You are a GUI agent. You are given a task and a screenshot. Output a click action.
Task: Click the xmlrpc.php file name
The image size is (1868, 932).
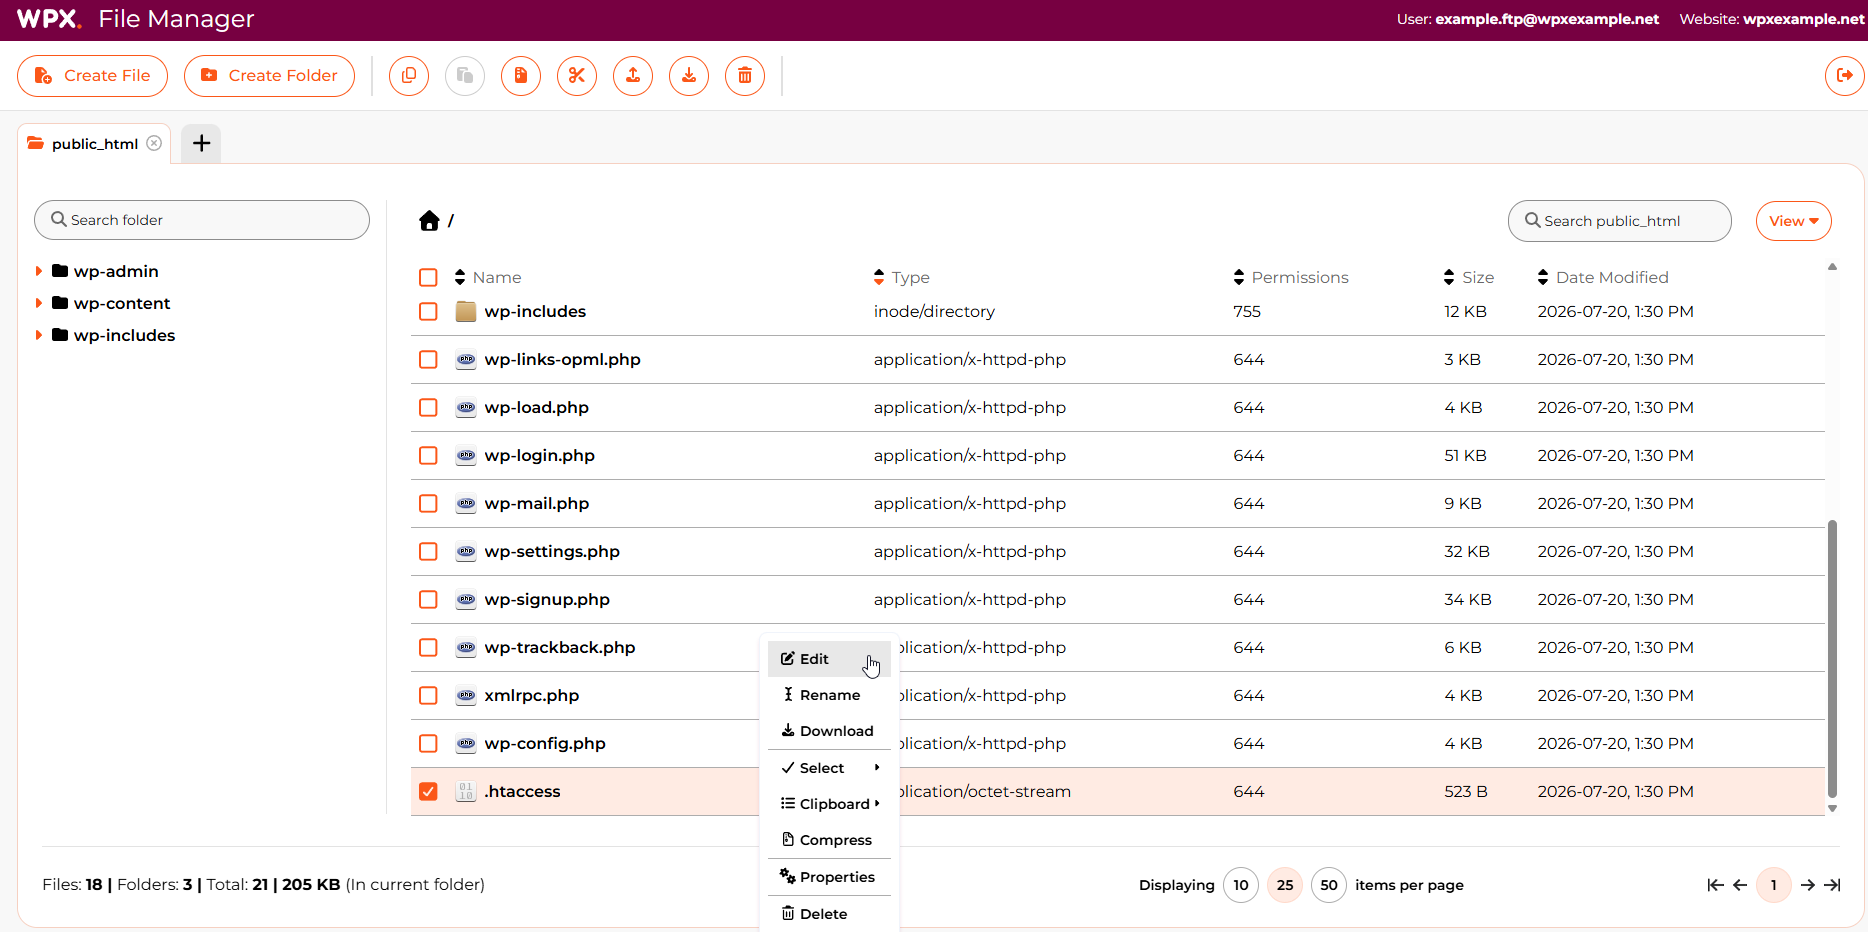tap(532, 696)
